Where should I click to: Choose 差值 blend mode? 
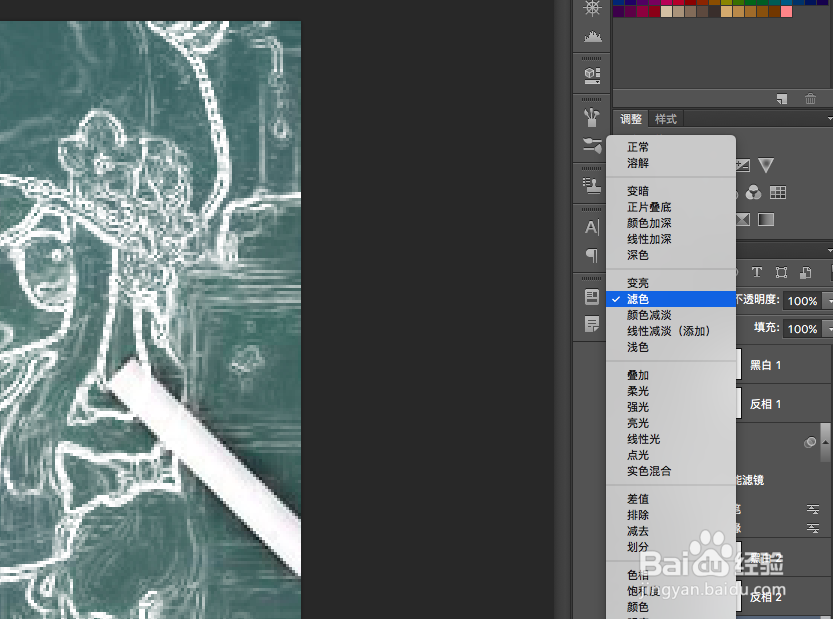coord(671,499)
